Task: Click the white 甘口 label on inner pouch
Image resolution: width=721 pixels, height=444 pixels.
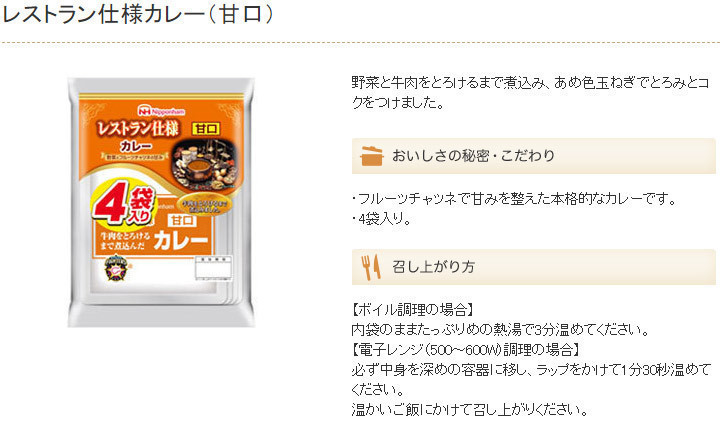Action: coord(182,221)
